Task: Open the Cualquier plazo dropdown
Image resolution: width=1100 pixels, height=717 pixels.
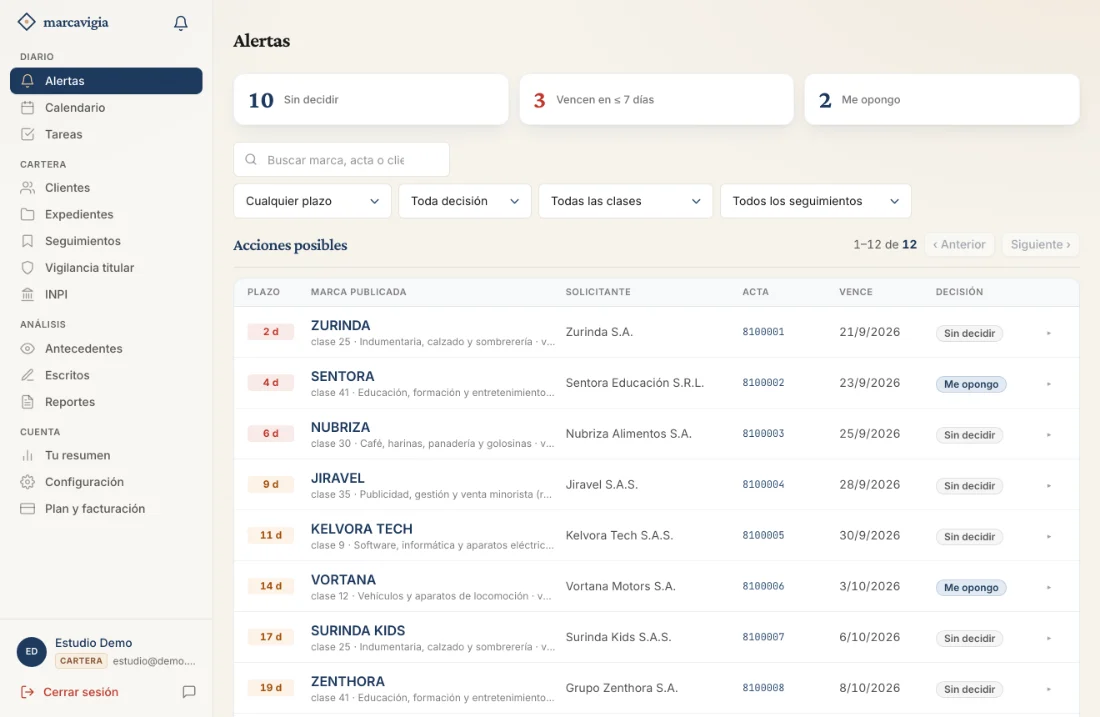Action: click(x=312, y=201)
